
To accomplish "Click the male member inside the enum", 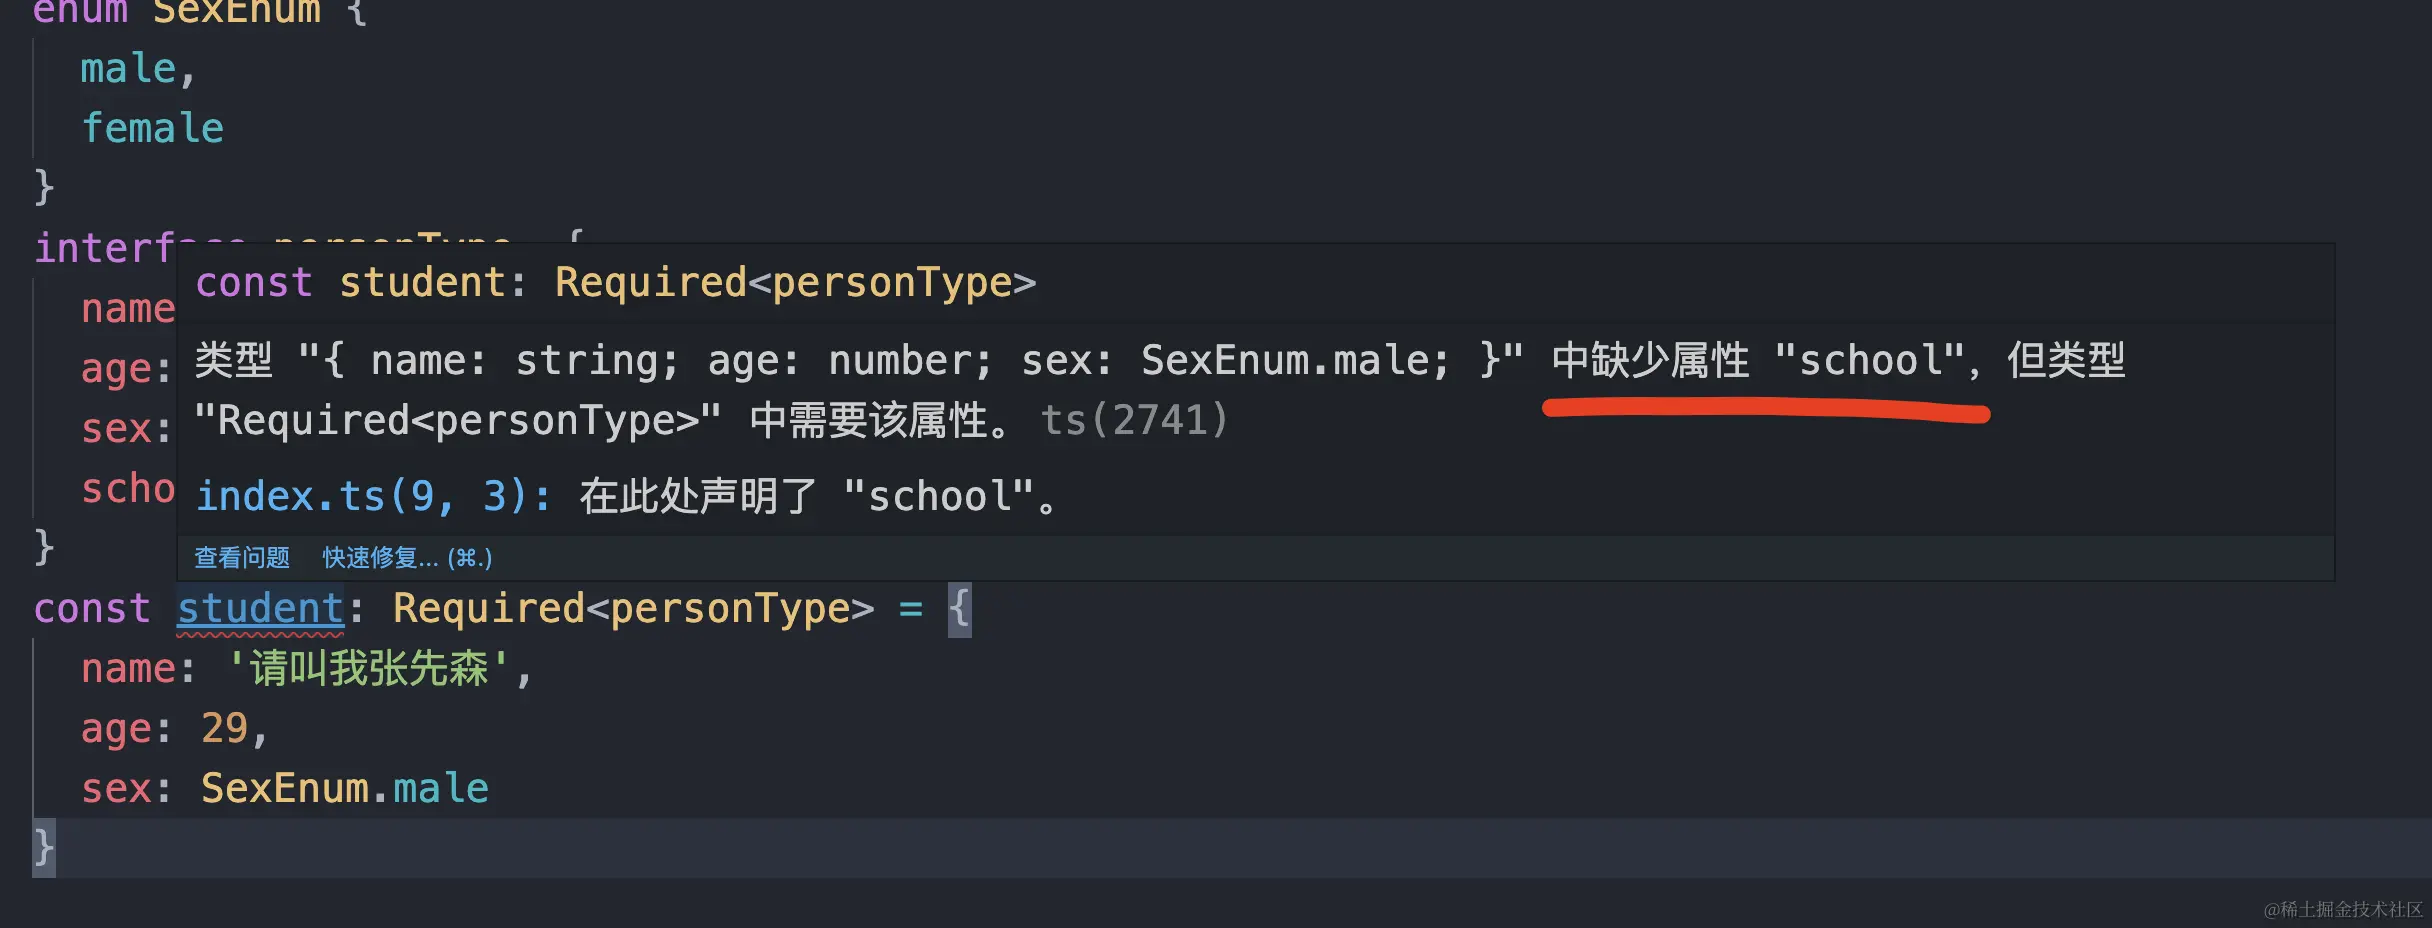I will 128,69.
